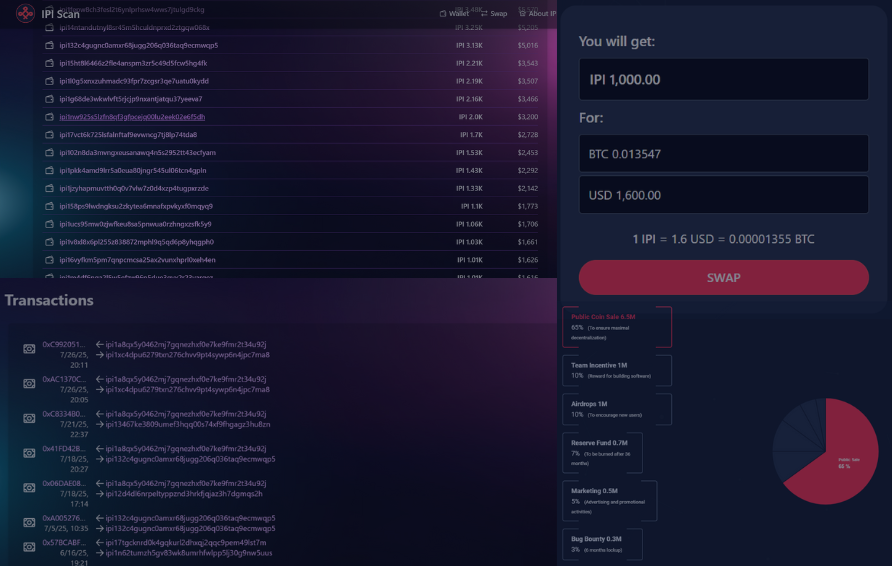Open the Wallet nav item

pyautogui.click(x=454, y=14)
